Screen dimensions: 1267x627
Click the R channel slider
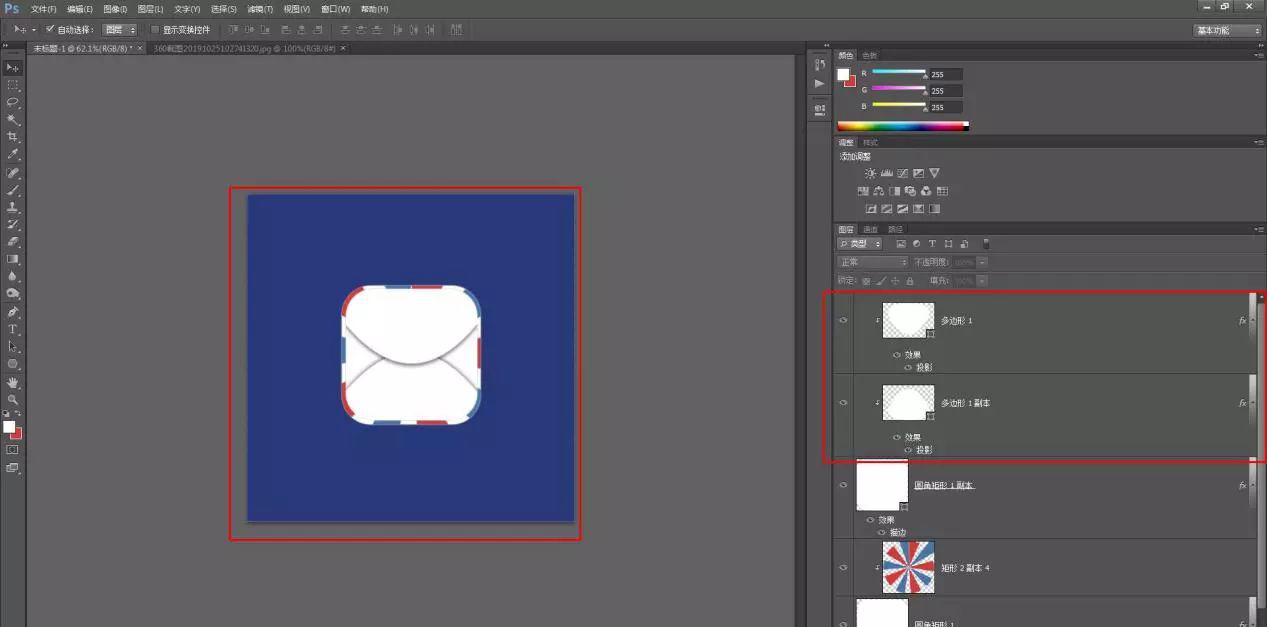(899, 72)
